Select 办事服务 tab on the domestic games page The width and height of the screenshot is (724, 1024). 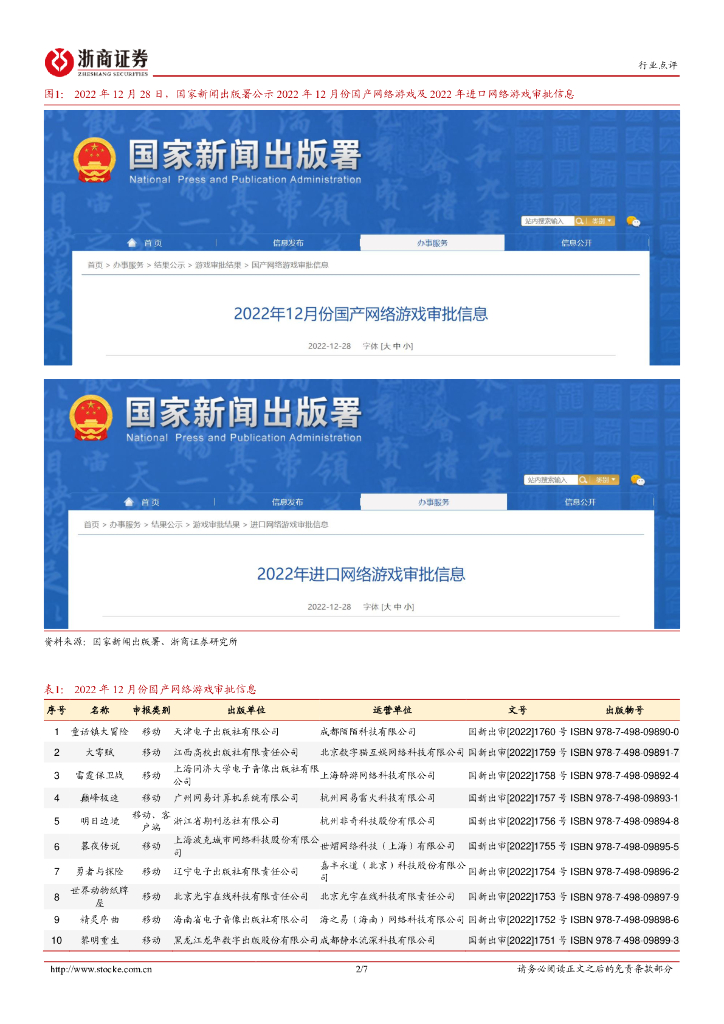[x=432, y=243]
